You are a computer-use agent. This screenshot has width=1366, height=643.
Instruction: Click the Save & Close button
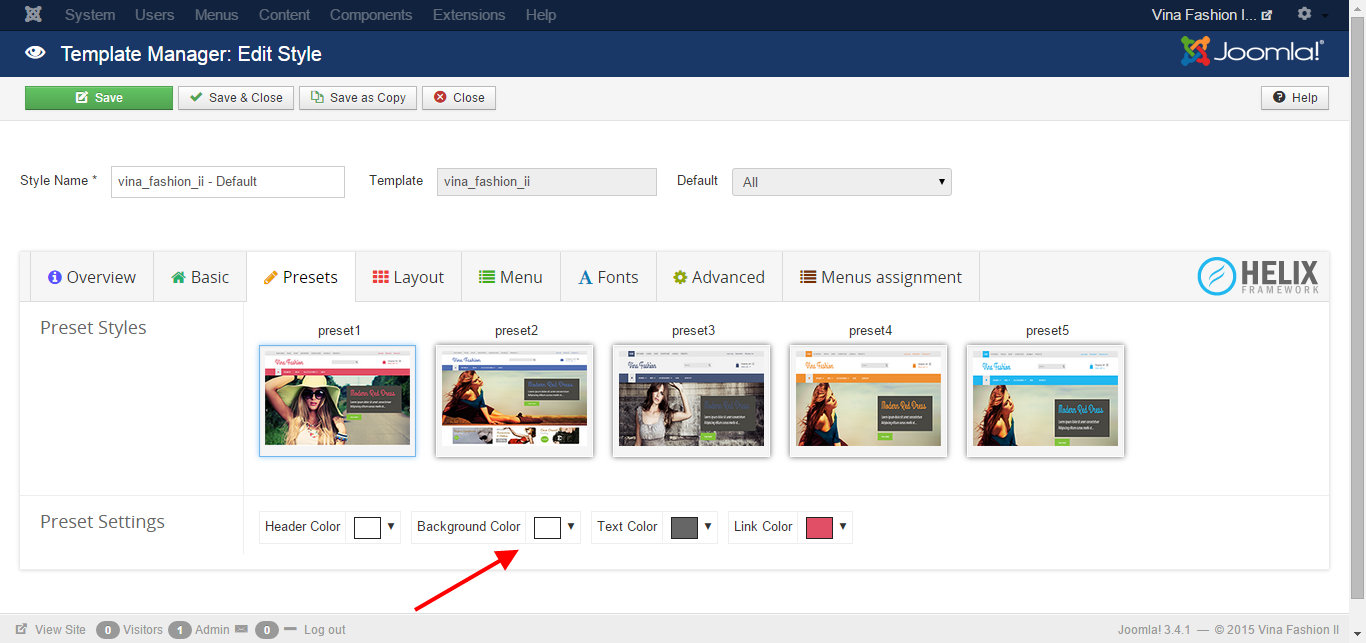(236, 98)
